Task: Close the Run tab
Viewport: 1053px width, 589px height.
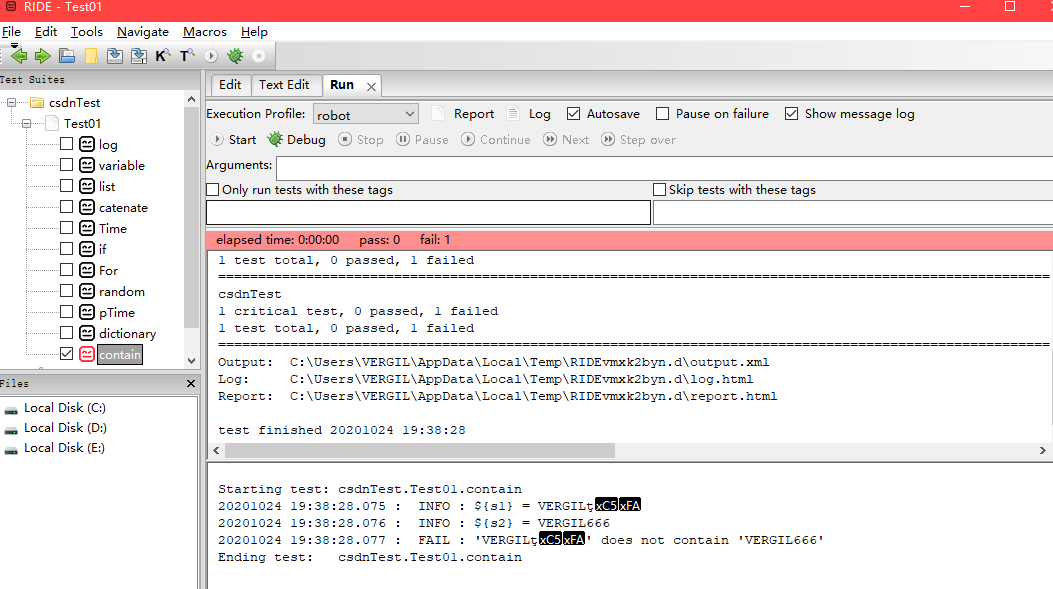Action: tap(371, 87)
